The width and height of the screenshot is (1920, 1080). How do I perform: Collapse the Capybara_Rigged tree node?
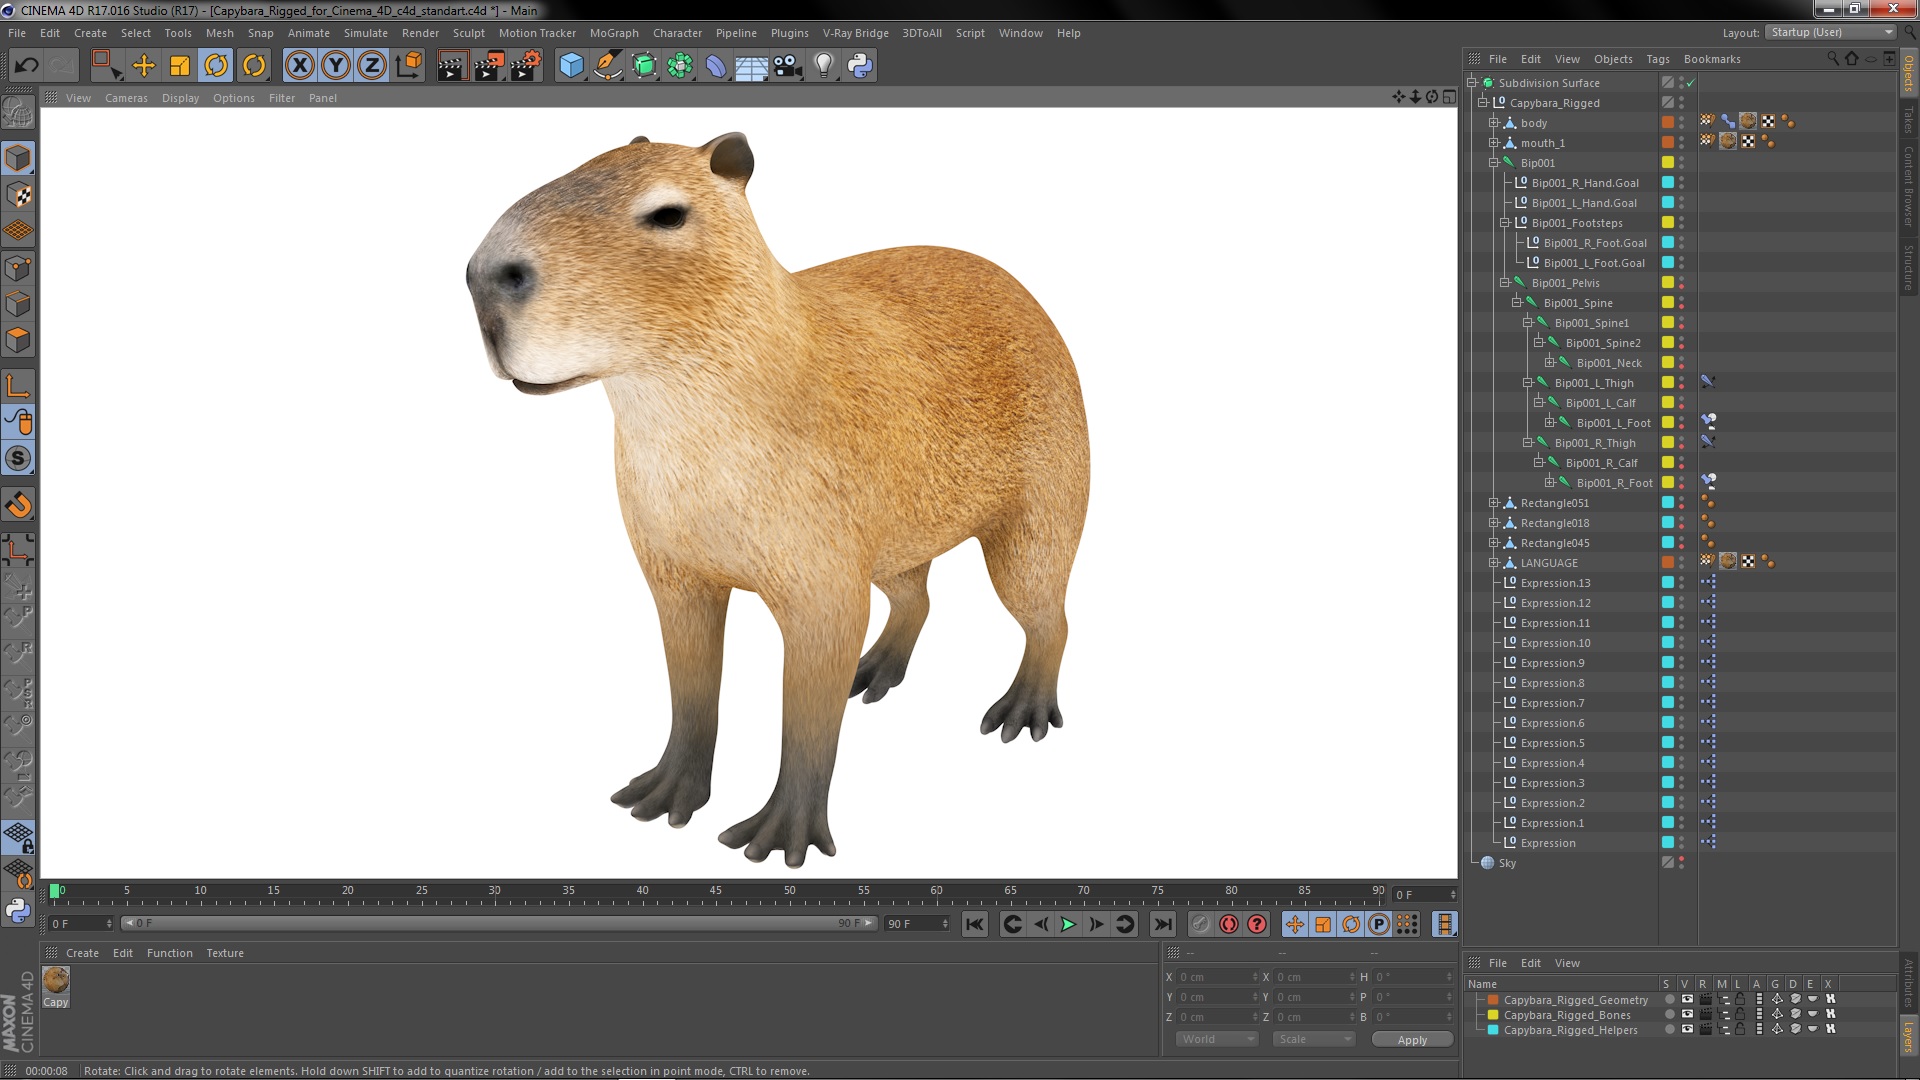click(1483, 103)
